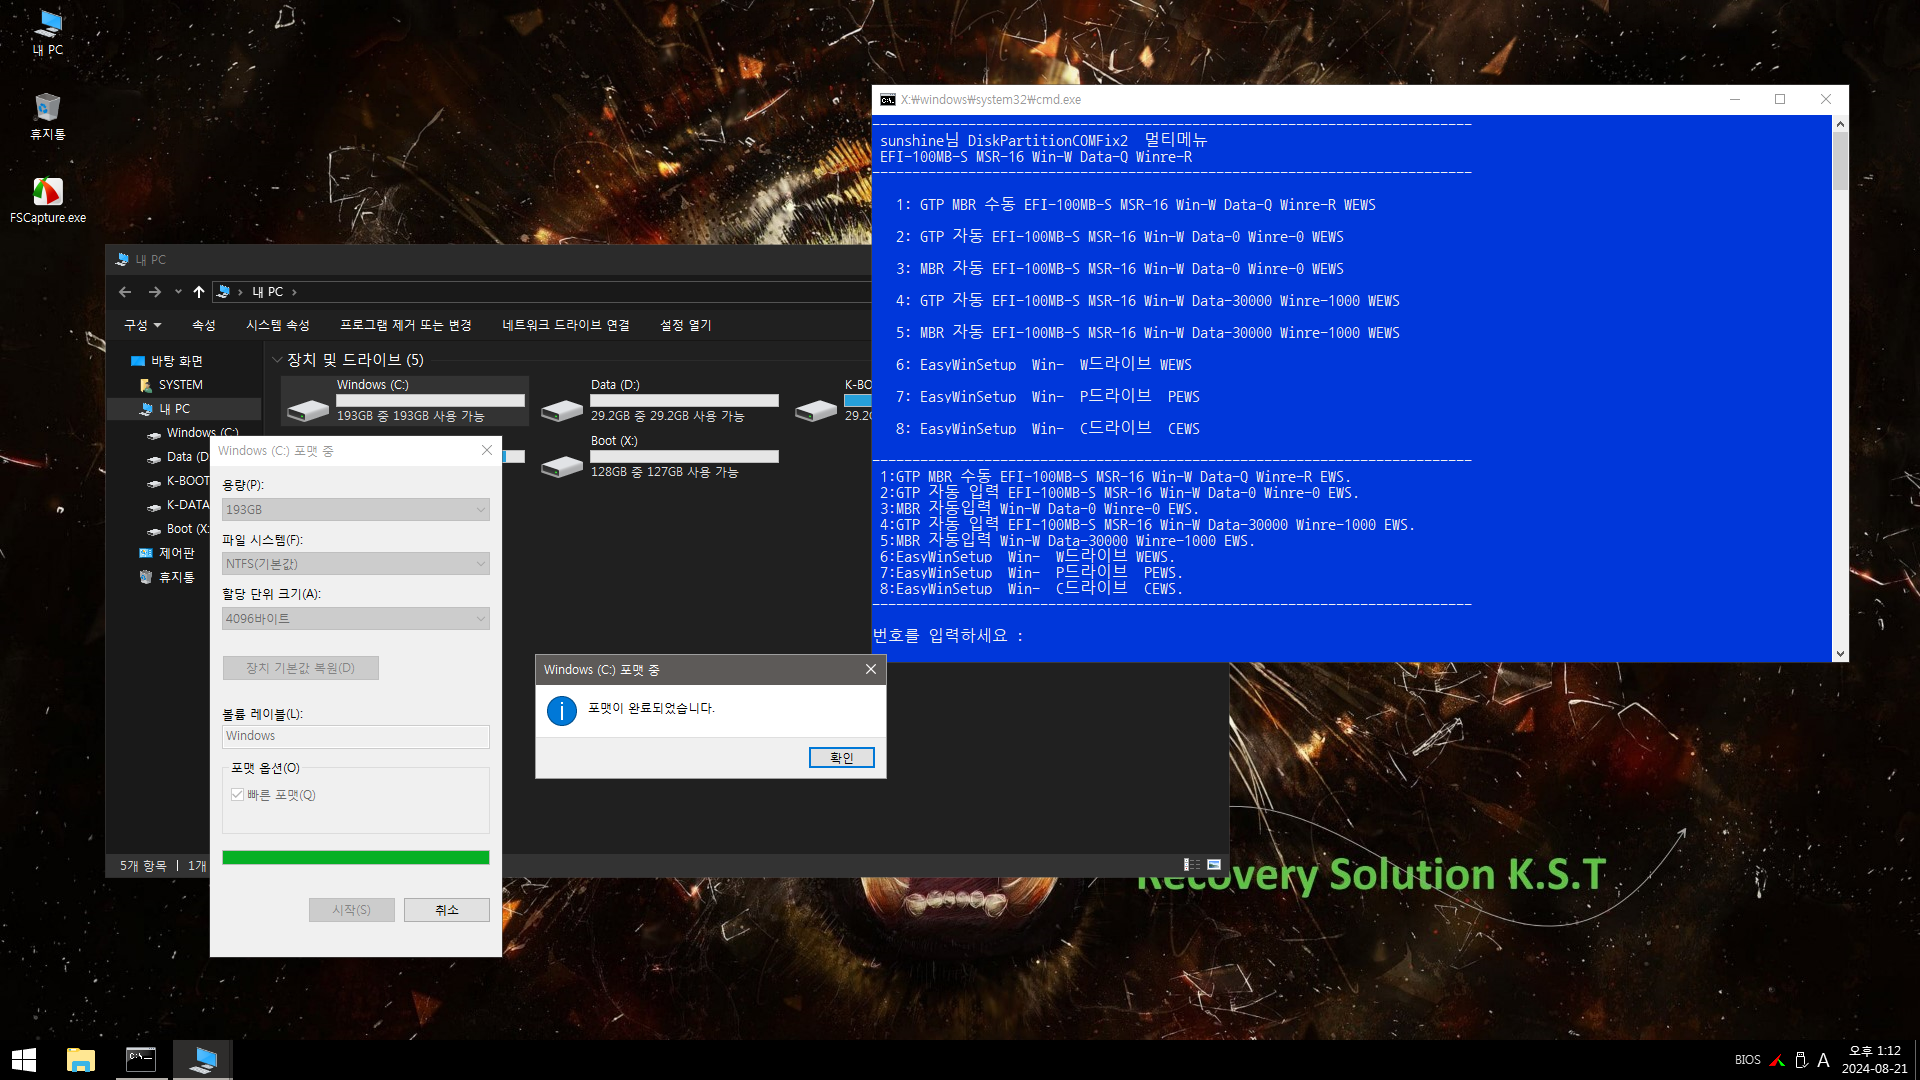Click 네트워크 드라이브 연결 toolbar item
The image size is (1920, 1080).
[x=566, y=325]
